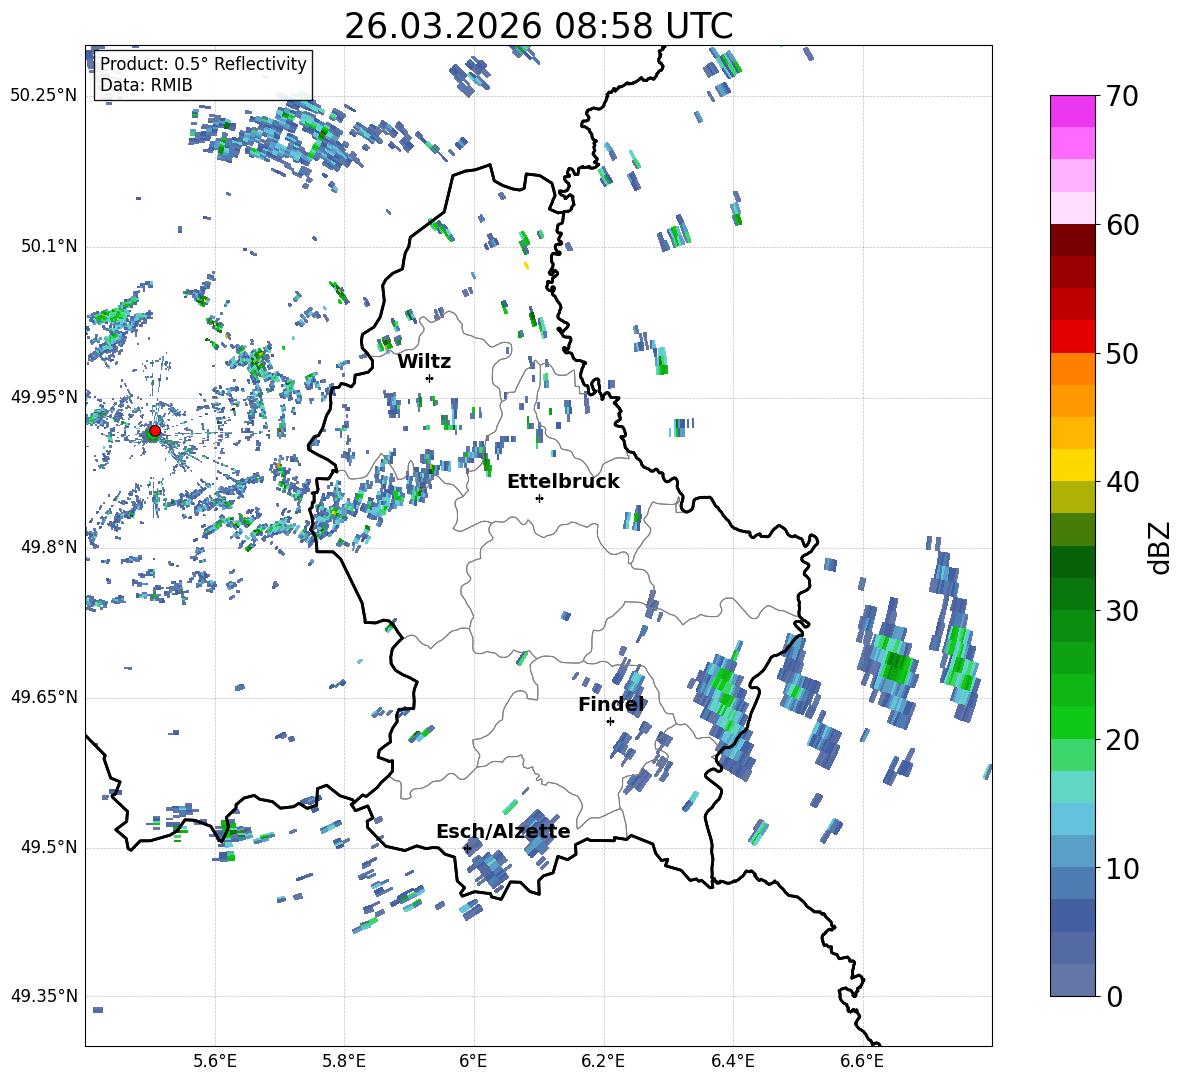This screenshot has height=1081, width=1184.
Task: Click the Data: RMIB text line
Action: tap(146, 86)
